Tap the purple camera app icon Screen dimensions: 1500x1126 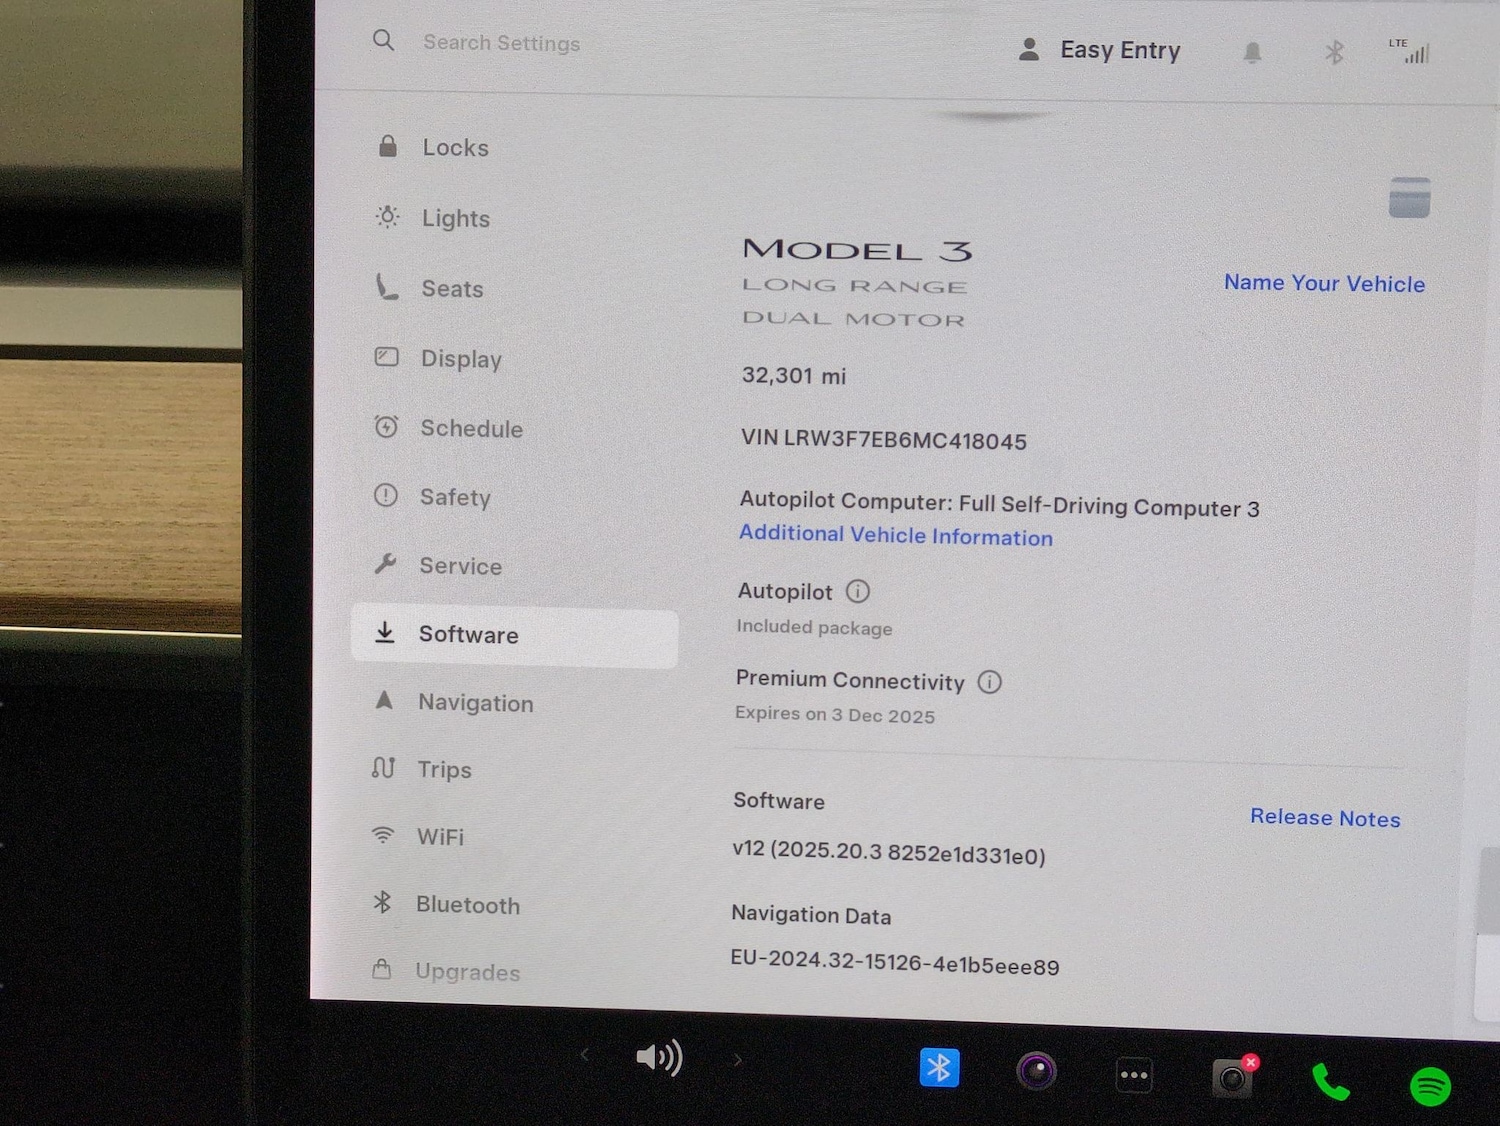coord(1036,1072)
